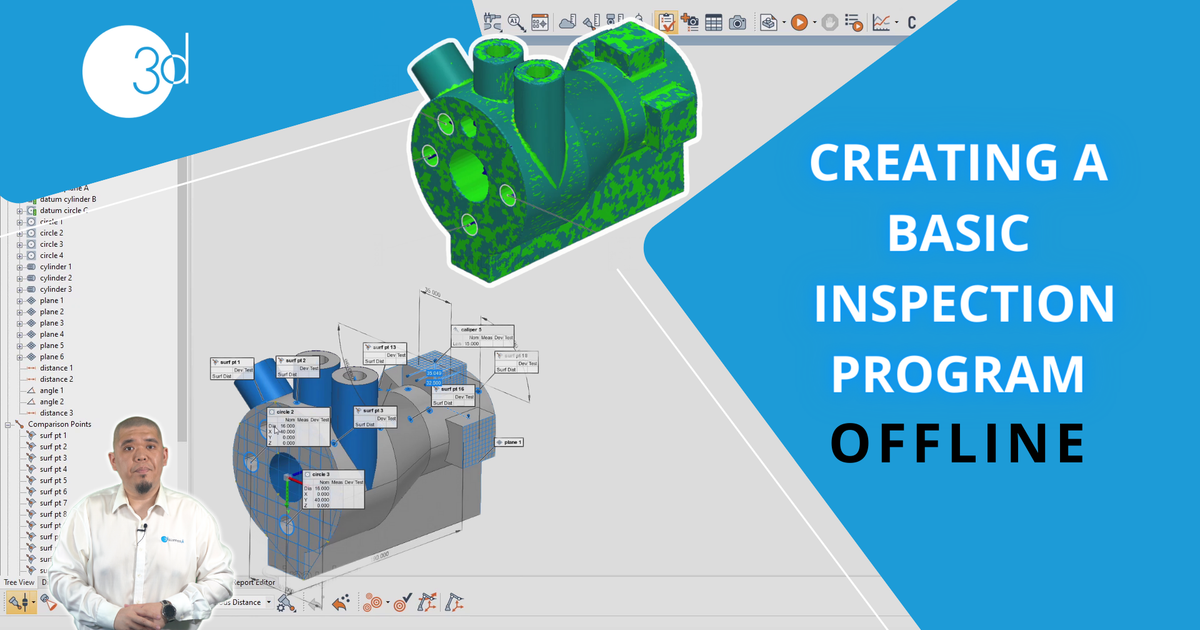The image size is (1200, 630).
Task: Open the A1 magnifier inspect tool
Action: point(516,20)
